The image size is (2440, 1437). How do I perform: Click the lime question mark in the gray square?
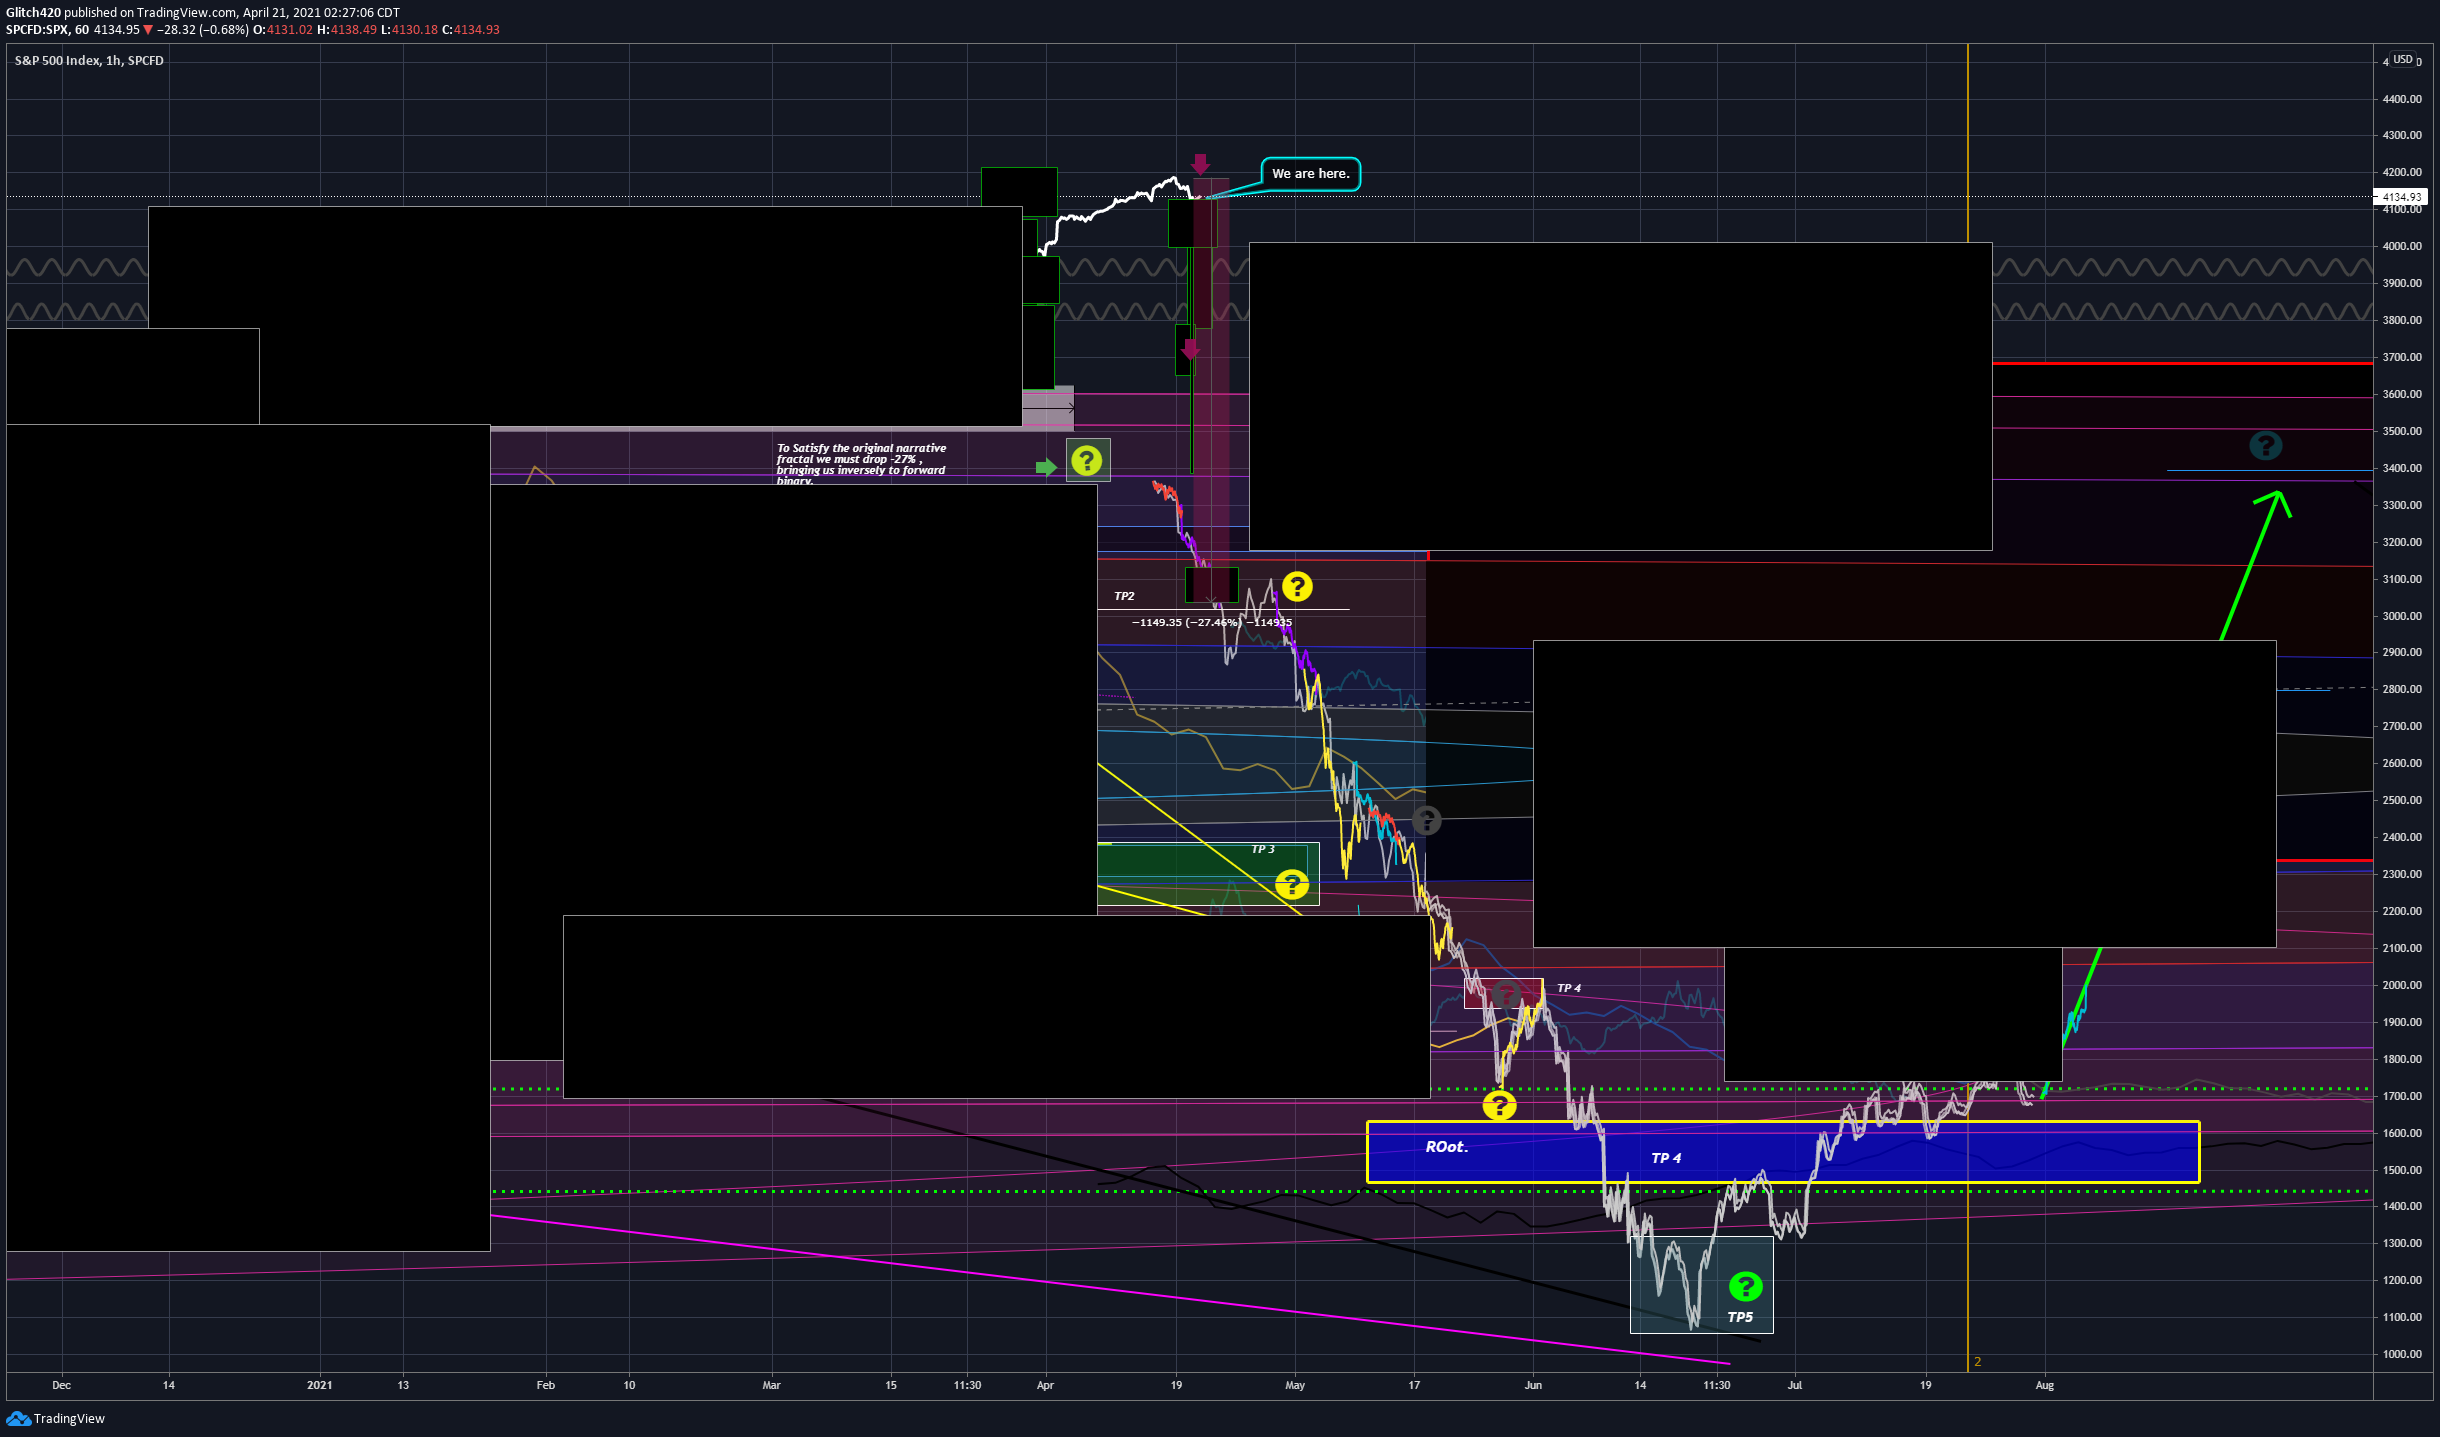pyautogui.click(x=1087, y=460)
